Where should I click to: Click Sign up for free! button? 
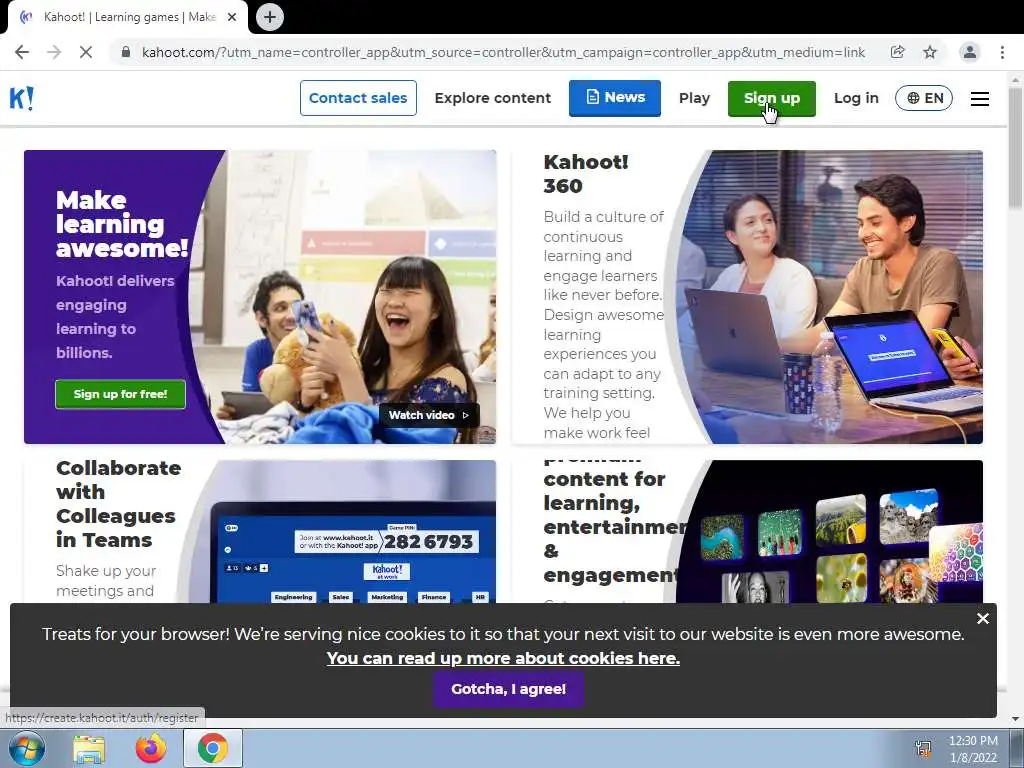coord(120,394)
